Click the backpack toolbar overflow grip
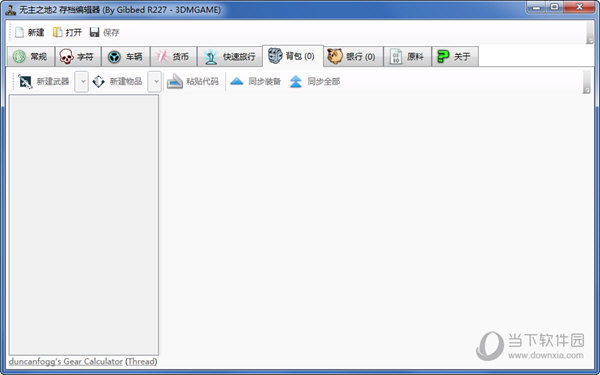 pyautogui.click(x=586, y=82)
